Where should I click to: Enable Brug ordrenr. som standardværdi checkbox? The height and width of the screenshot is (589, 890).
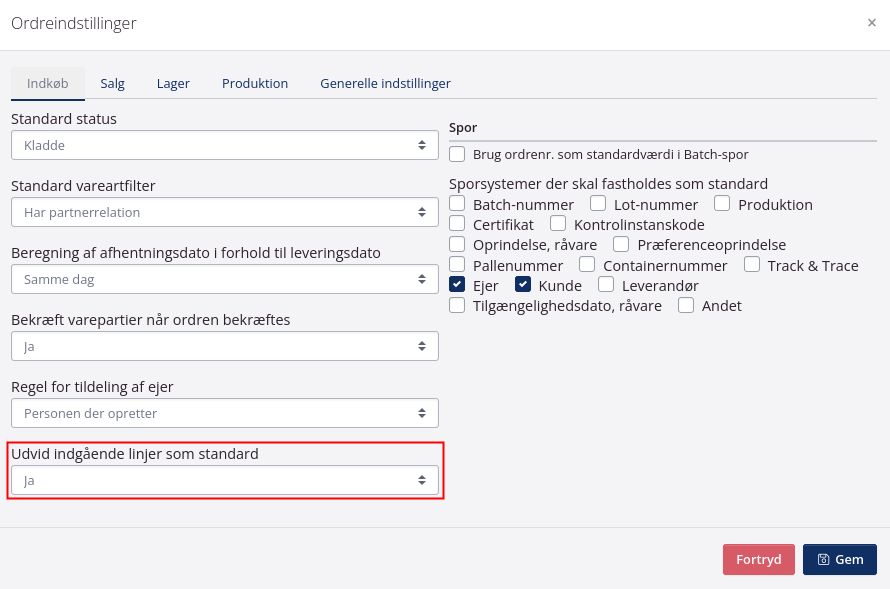click(x=458, y=154)
